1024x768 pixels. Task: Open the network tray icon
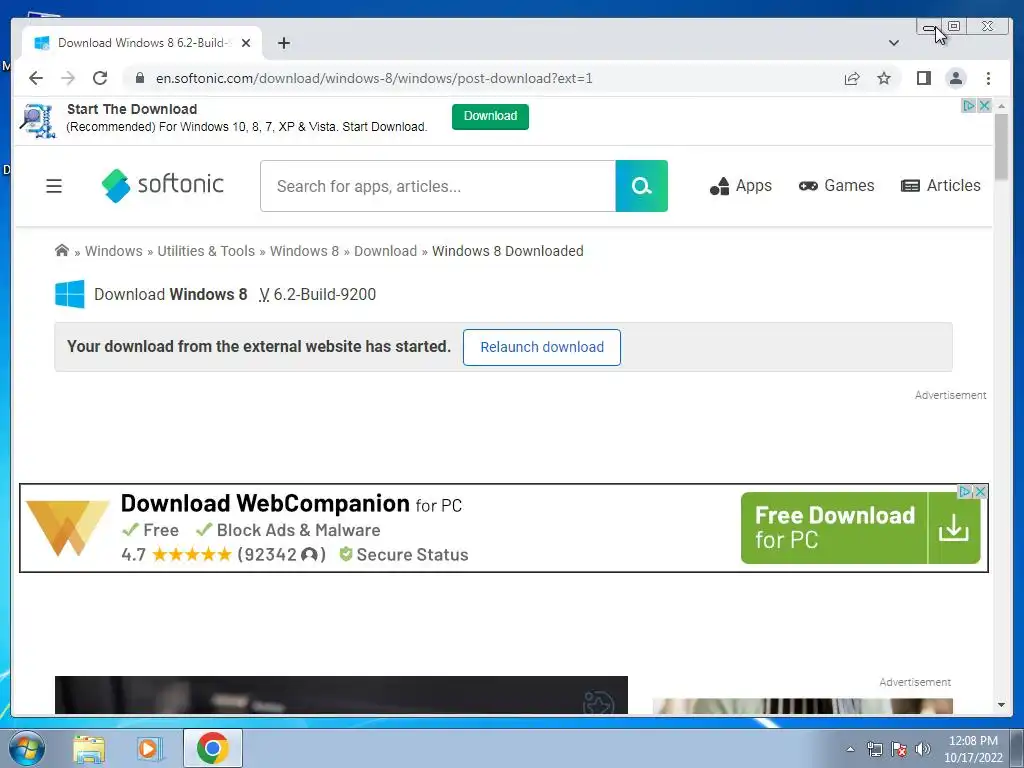(874, 749)
